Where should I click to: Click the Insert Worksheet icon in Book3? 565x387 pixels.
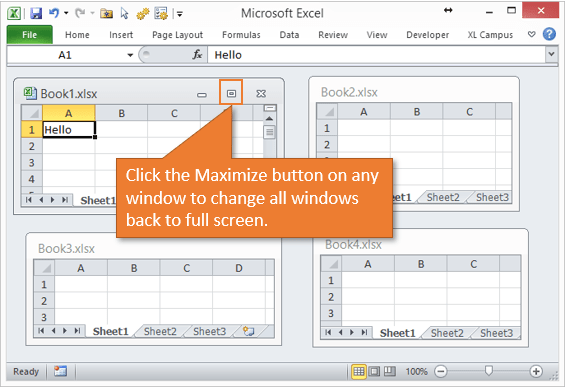tap(248, 331)
